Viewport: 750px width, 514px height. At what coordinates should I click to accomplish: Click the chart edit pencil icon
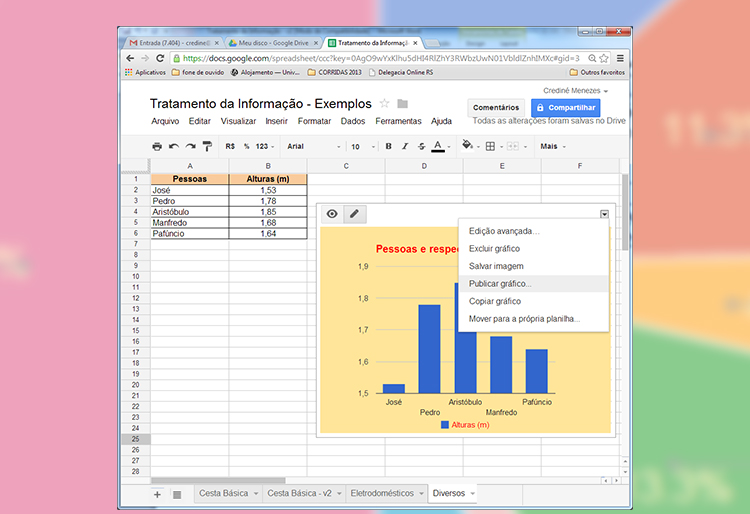click(353, 214)
